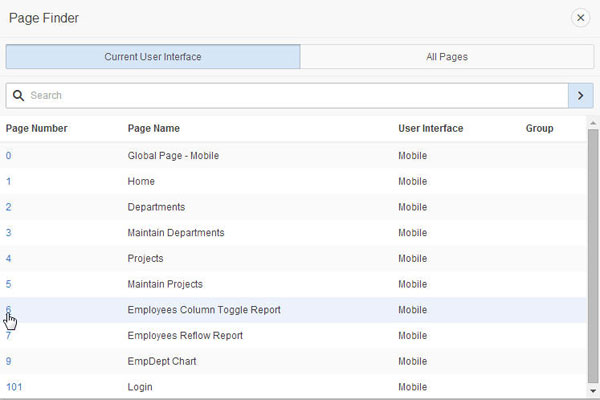Click into the Search input field

290,95
